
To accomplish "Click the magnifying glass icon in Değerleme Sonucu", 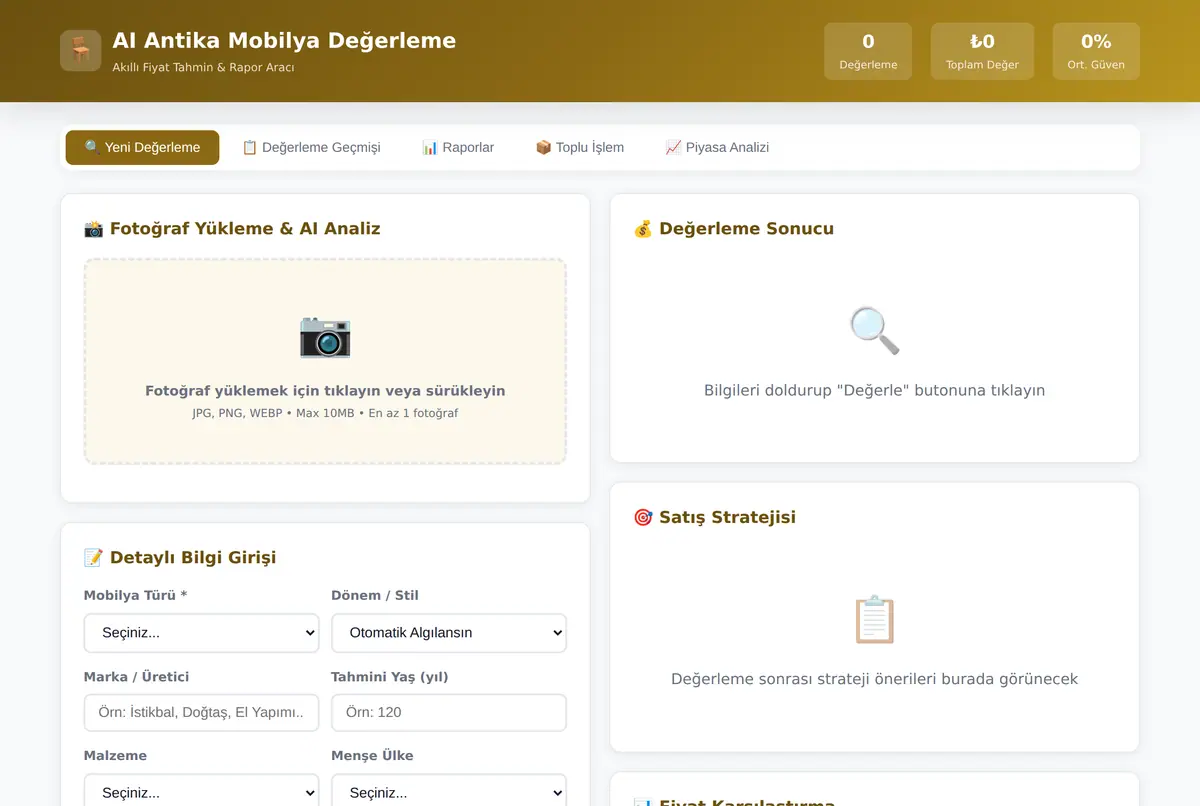I will [x=875, y=331].
